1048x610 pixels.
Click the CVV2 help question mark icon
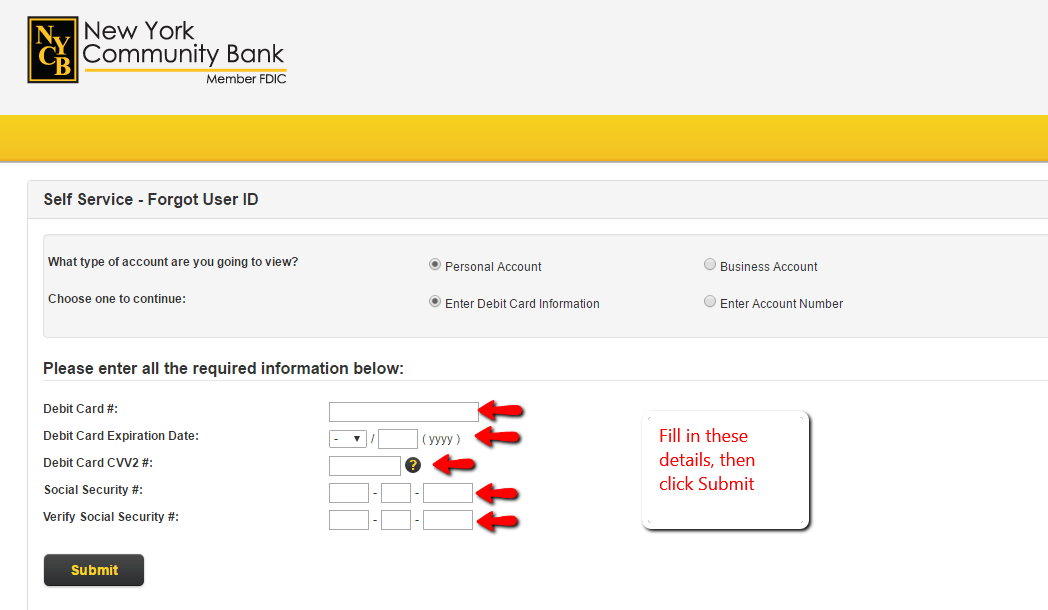click(x=413, y=465)
